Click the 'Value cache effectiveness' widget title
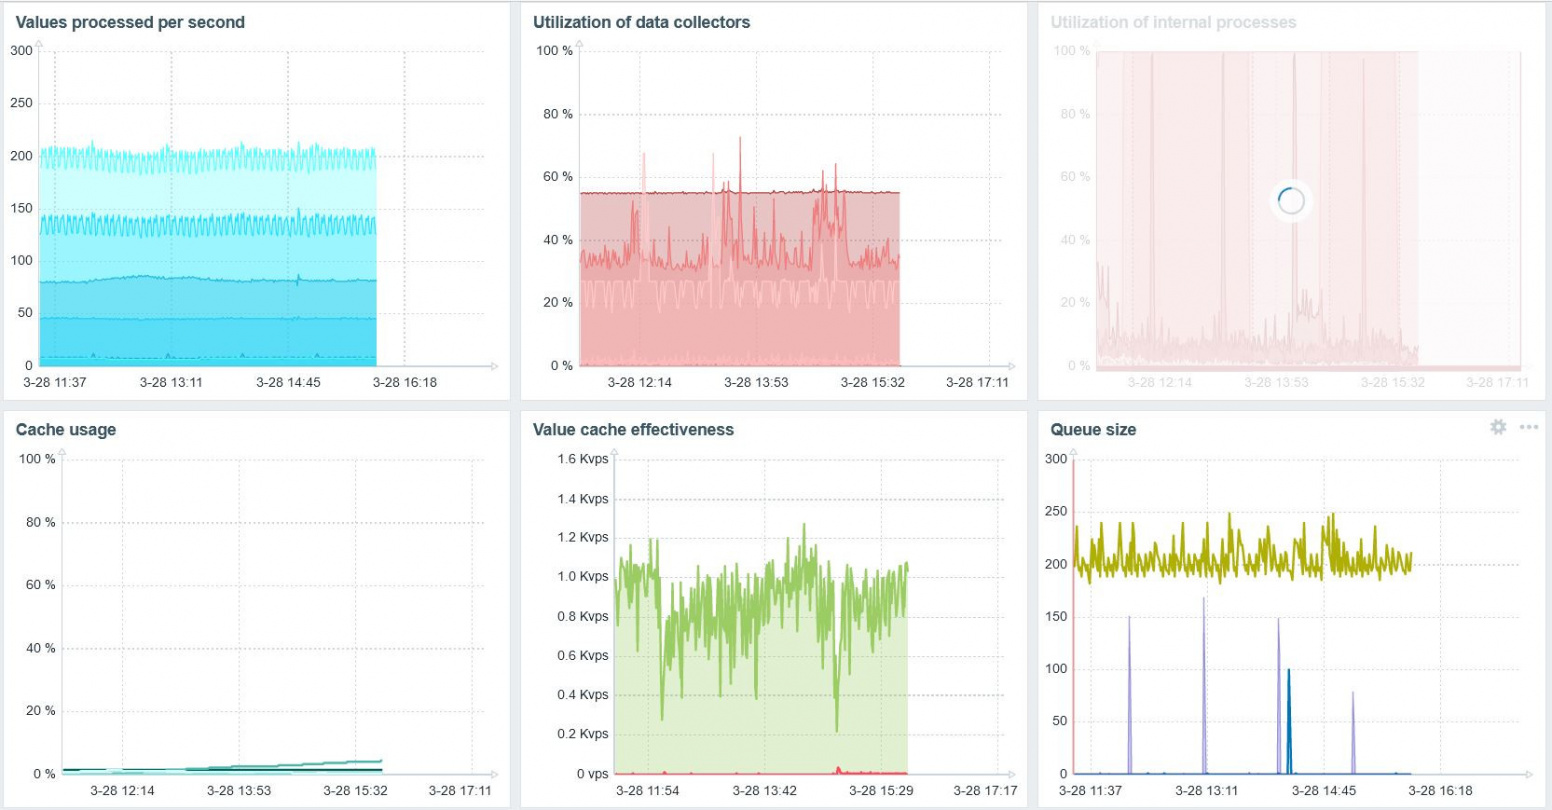Image resolution: width=1552 pixels, height=810 pixels. [633, 430]
